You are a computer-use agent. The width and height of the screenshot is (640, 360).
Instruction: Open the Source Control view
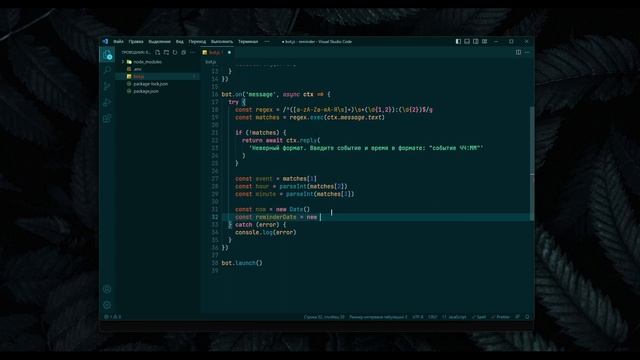coord(107,86)
